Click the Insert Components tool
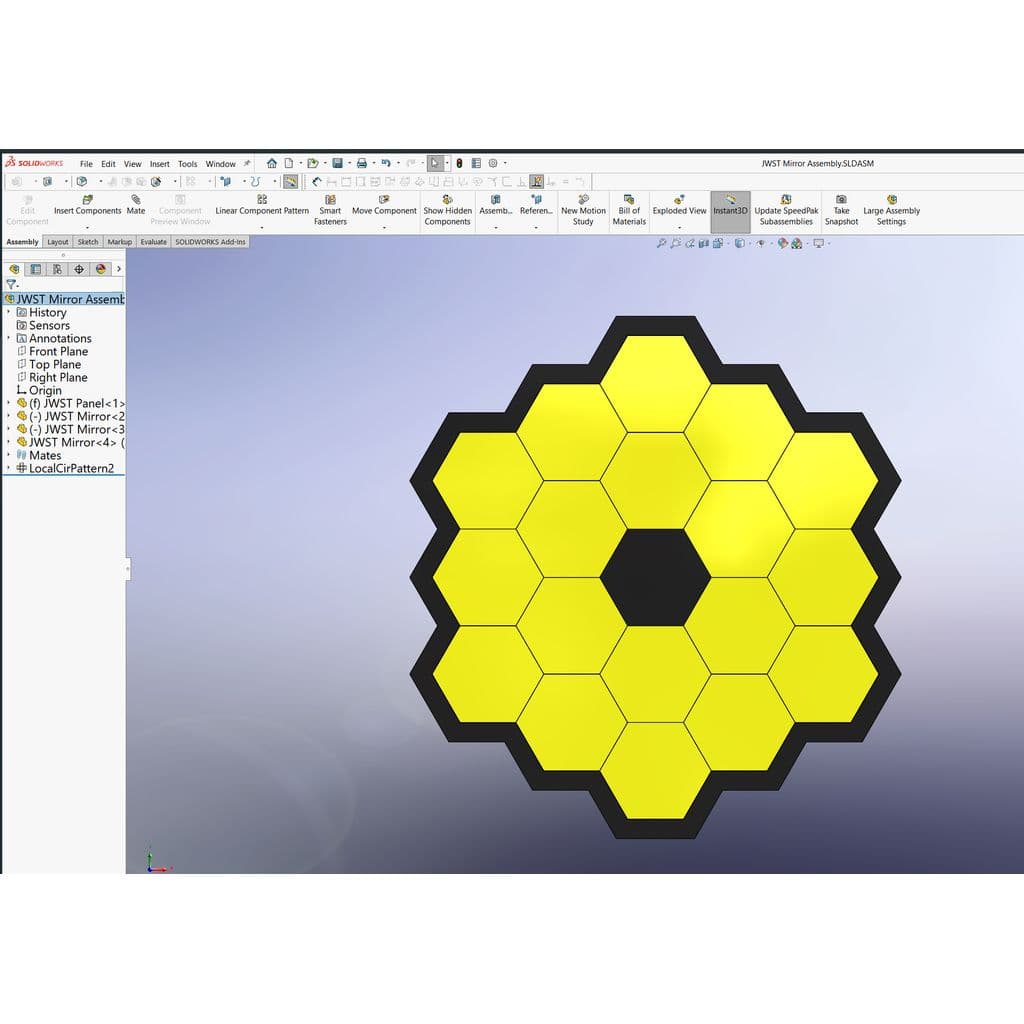 point(88,205)
